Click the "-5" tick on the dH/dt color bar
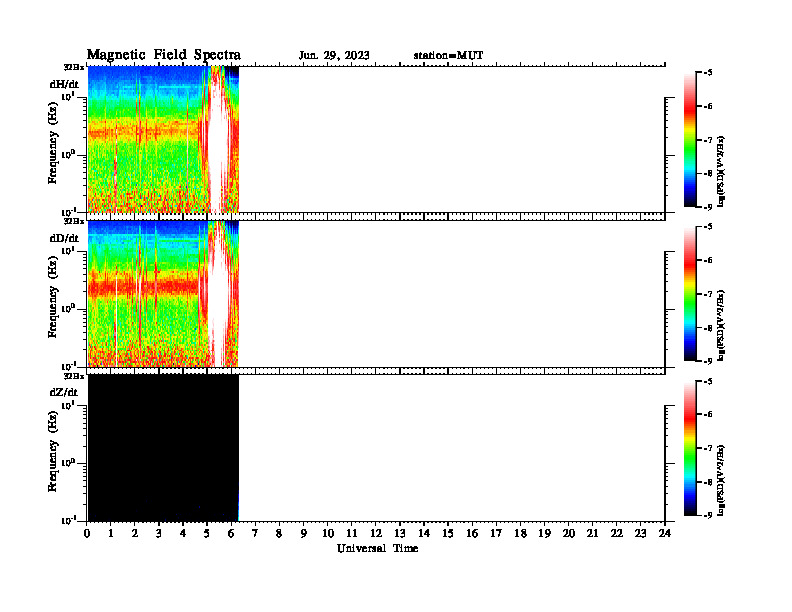 tap(708, 73)
